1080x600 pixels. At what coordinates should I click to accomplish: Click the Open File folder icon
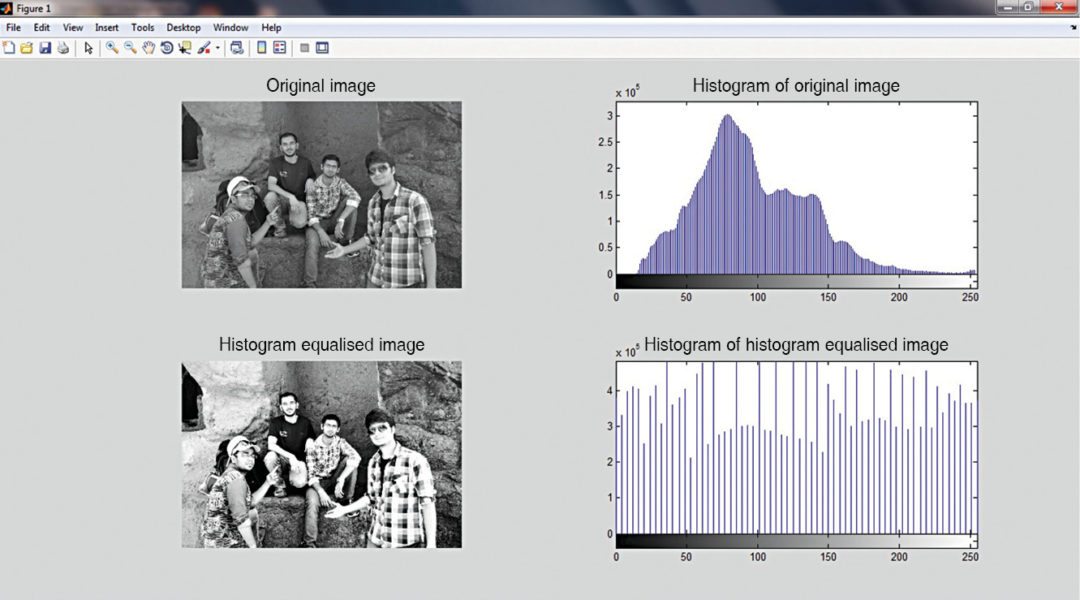27,47
